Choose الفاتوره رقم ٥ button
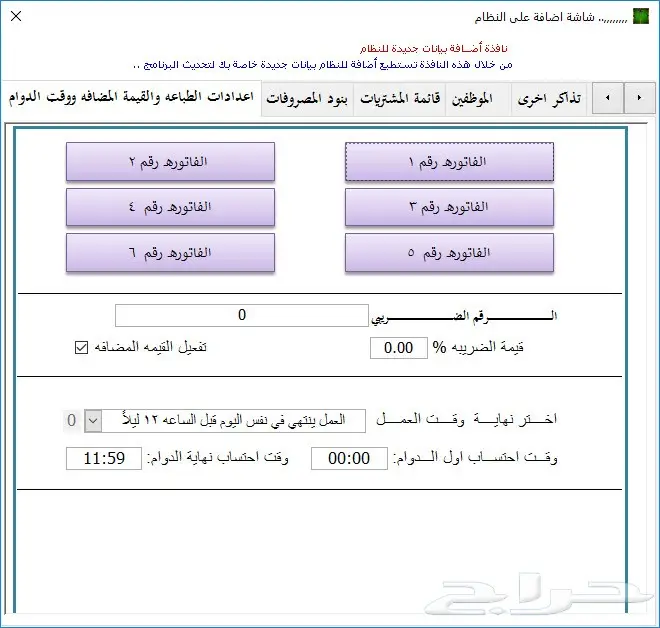Viewport: 660px width, 628px height. point(449,253)
